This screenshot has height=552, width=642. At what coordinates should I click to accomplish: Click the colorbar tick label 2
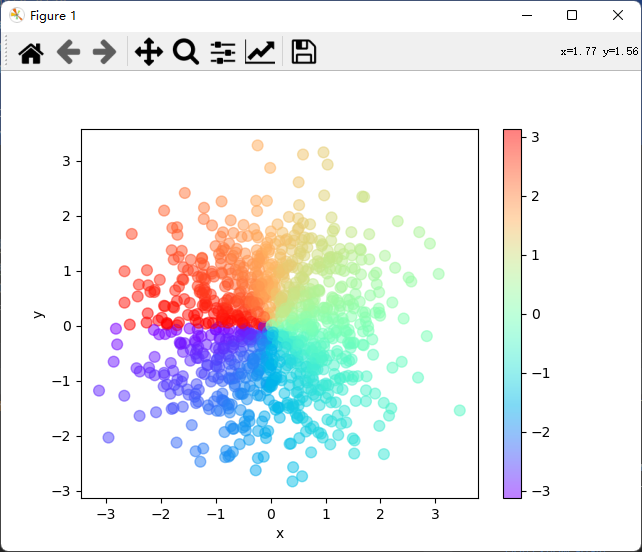click(535, 196)
